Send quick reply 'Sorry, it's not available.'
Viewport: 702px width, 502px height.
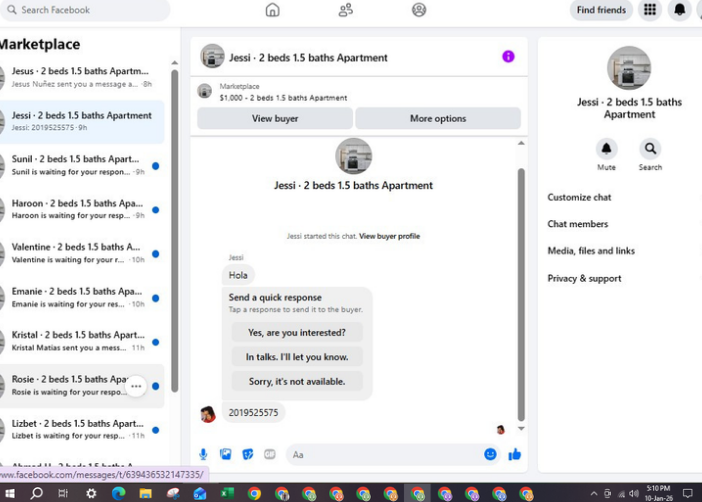[x=297, y=382]
